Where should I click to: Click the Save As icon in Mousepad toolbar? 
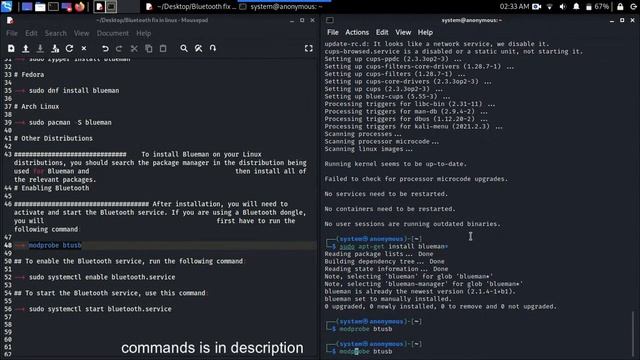tap(55, 49)
